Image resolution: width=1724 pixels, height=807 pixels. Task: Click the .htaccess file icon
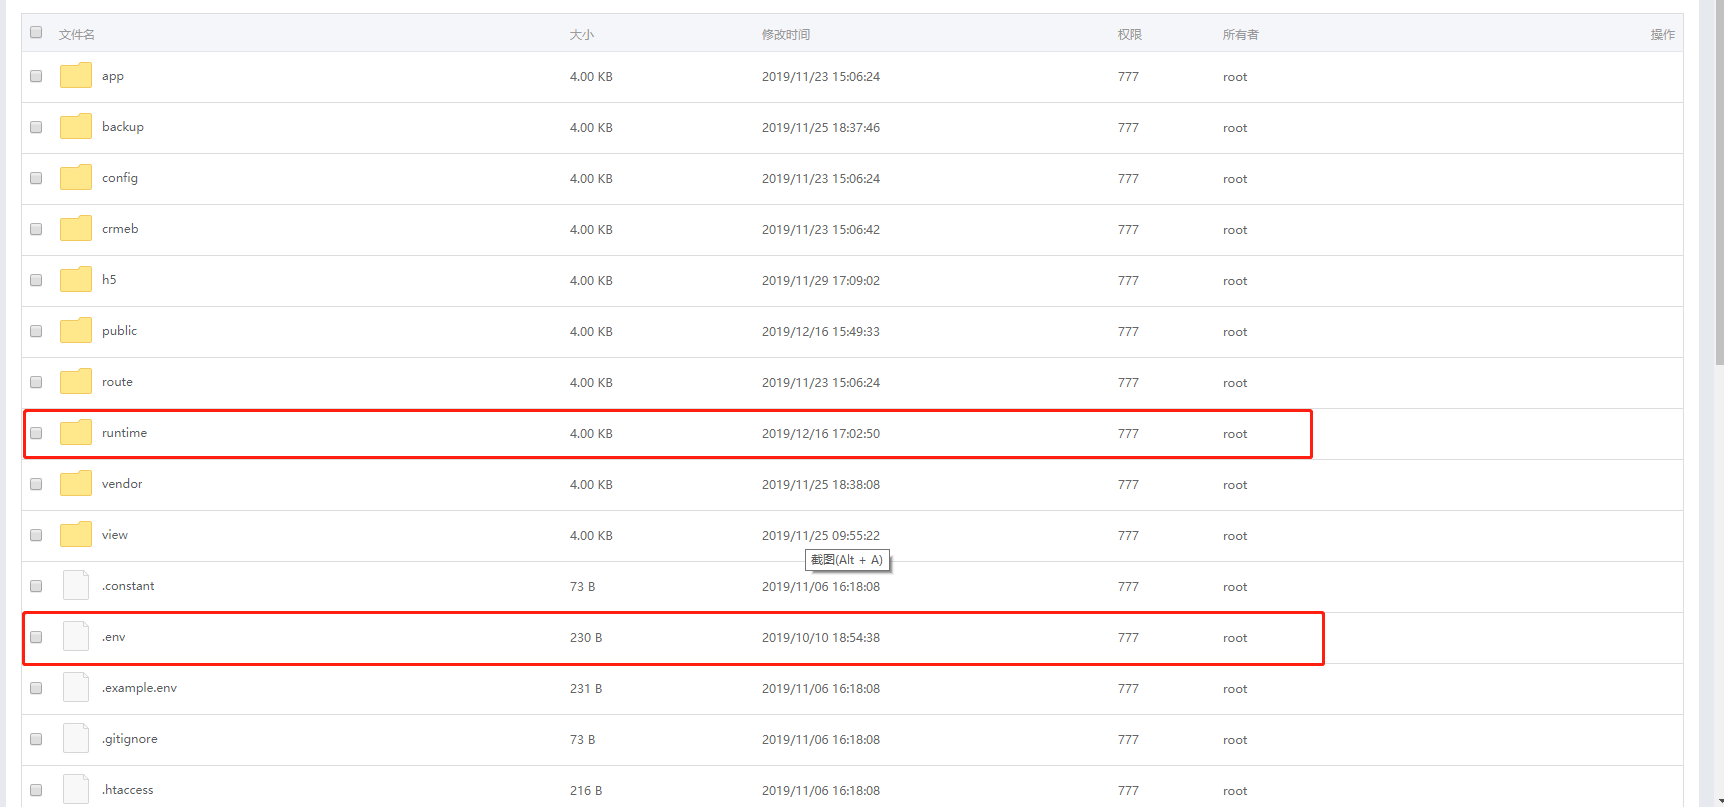(x=76, y=789)
